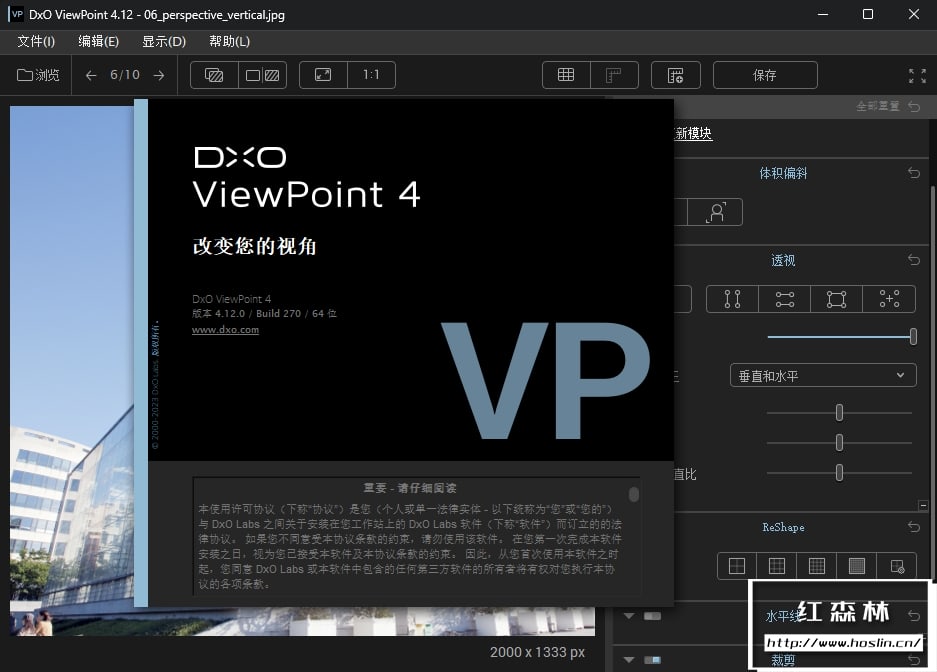Reset the 水平线 horizon panel
Viewport: 937px width, 672px height.
pos(914,615)
